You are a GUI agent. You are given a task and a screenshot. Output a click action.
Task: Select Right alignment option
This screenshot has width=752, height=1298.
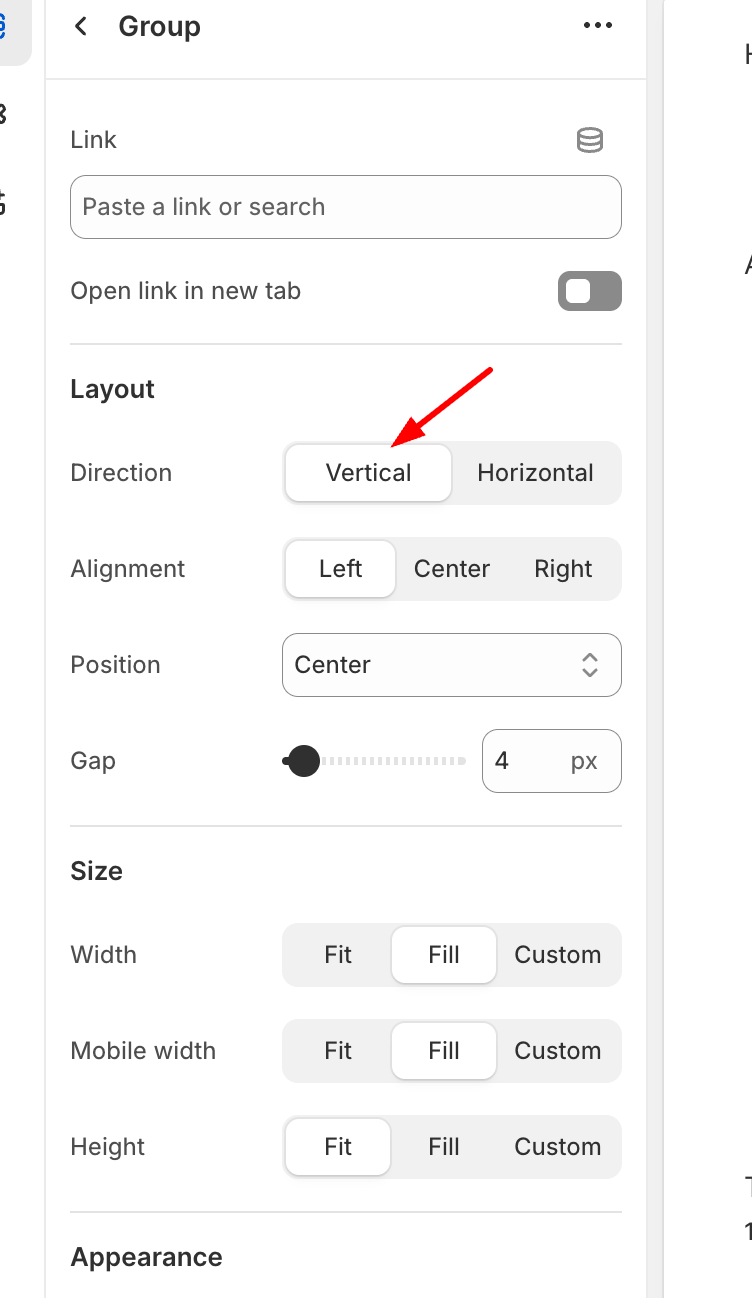point(563,569)
